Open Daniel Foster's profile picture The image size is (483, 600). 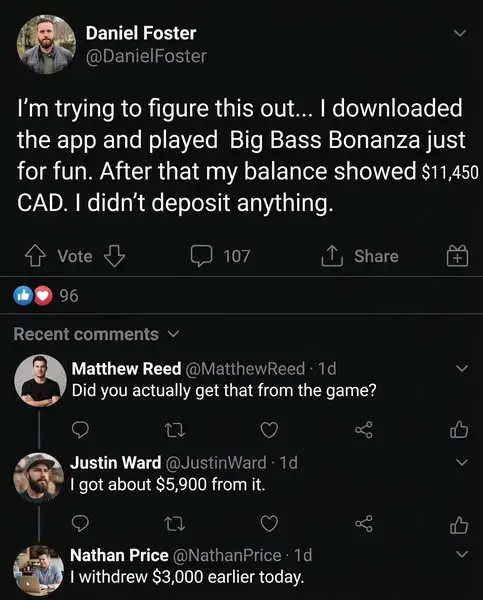46,44
